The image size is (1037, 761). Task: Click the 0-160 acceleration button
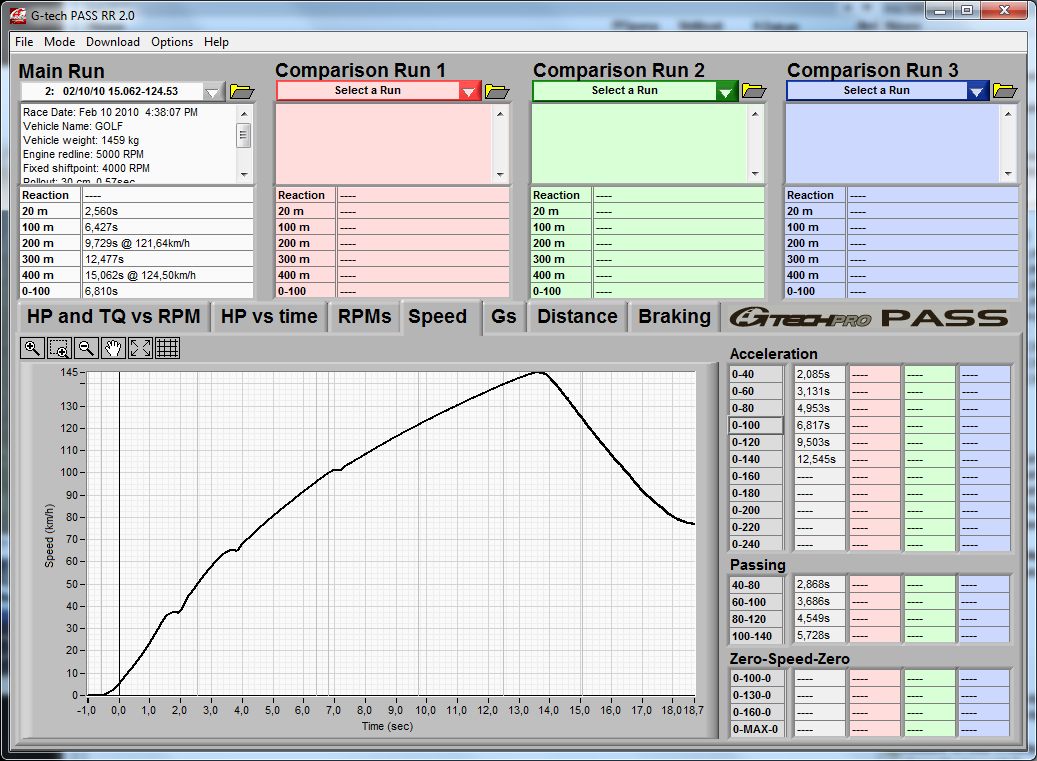pos(756,477)
